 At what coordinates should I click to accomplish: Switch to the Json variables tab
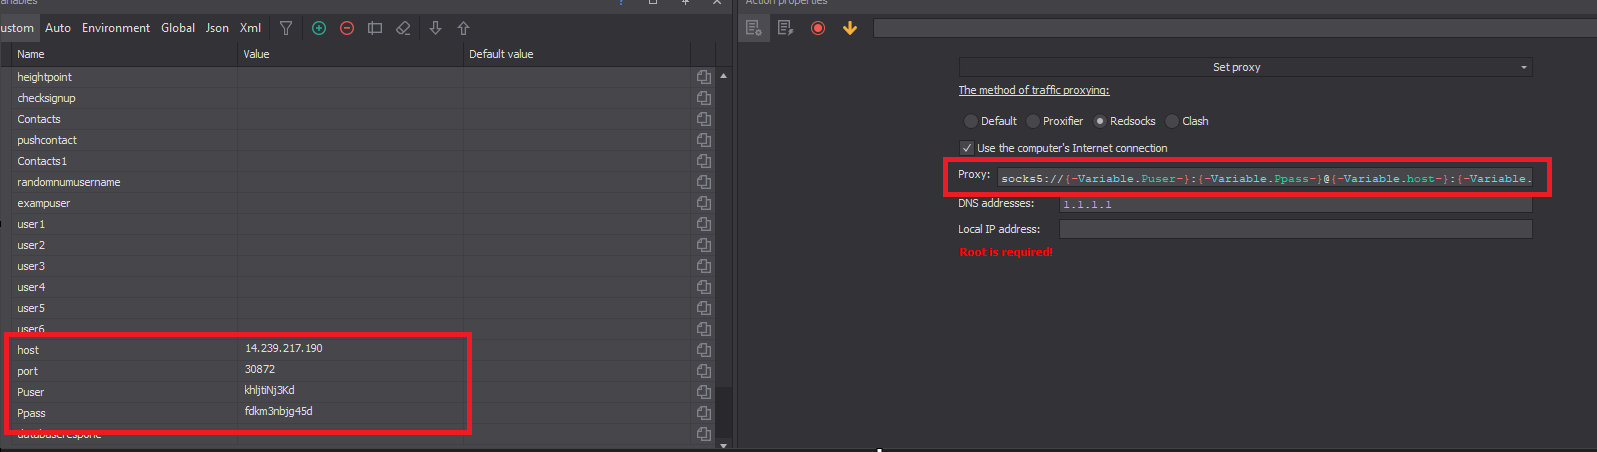tap(217, 28)
